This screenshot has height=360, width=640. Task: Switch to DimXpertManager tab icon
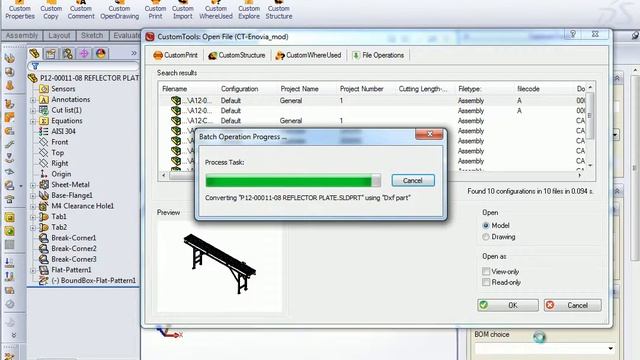(x=84, y=53)
